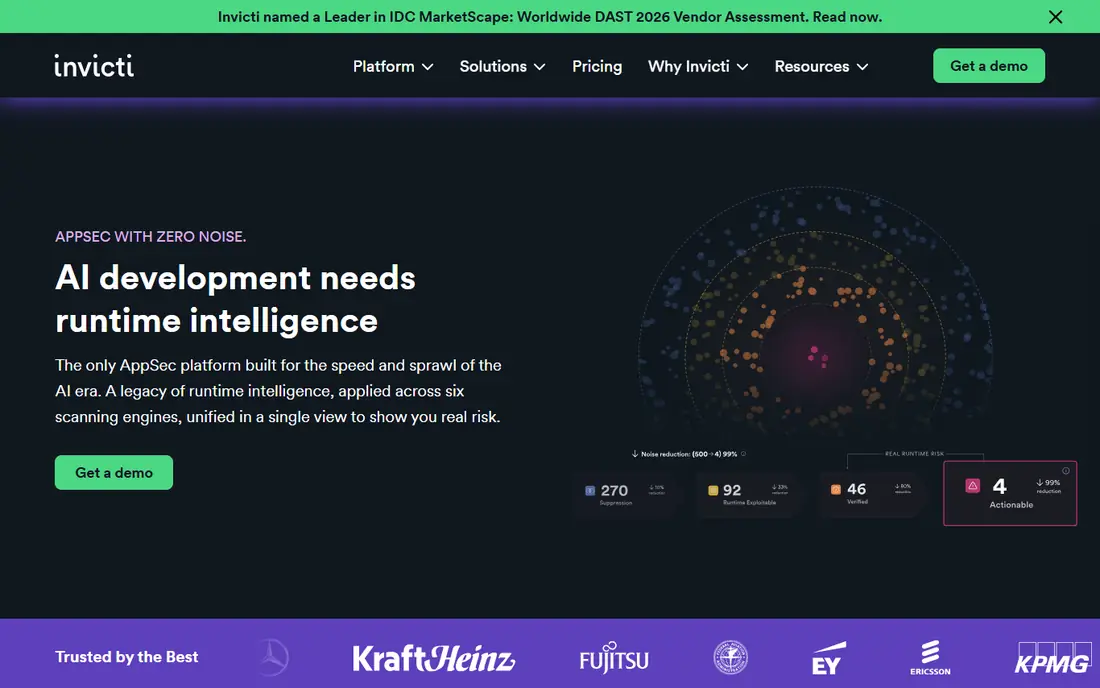Click the 'REAL RUNTIME RISK' label

[914, 454]
